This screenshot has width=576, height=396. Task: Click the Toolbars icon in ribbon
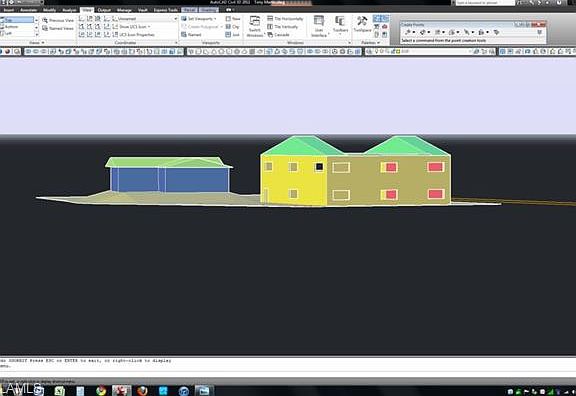(340, 21)
